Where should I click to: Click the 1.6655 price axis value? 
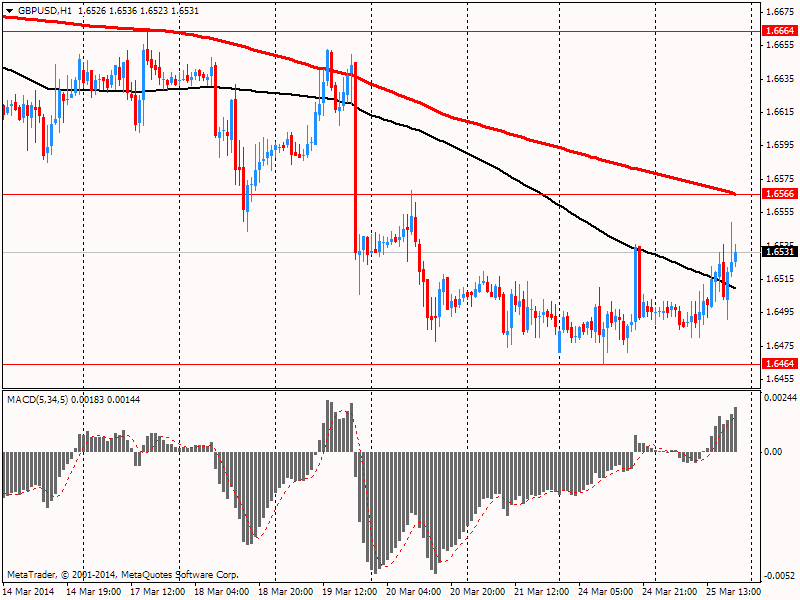(780, 45)
